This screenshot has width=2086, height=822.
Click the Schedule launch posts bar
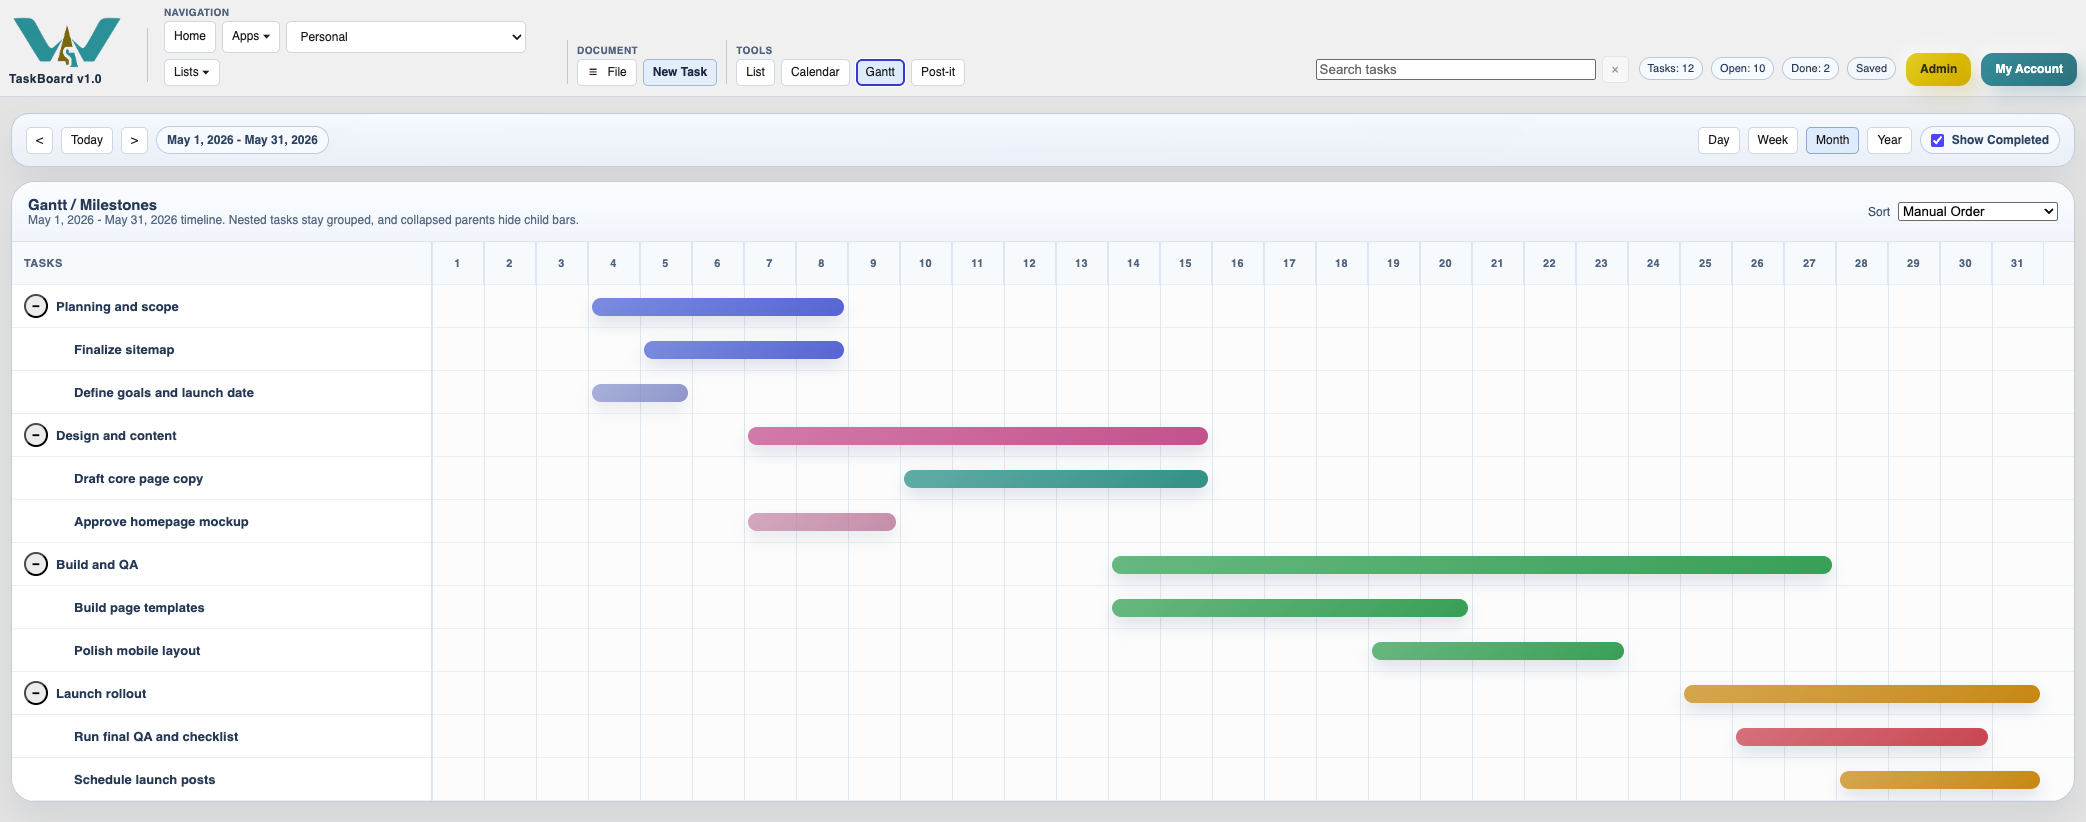point(1940,780)
